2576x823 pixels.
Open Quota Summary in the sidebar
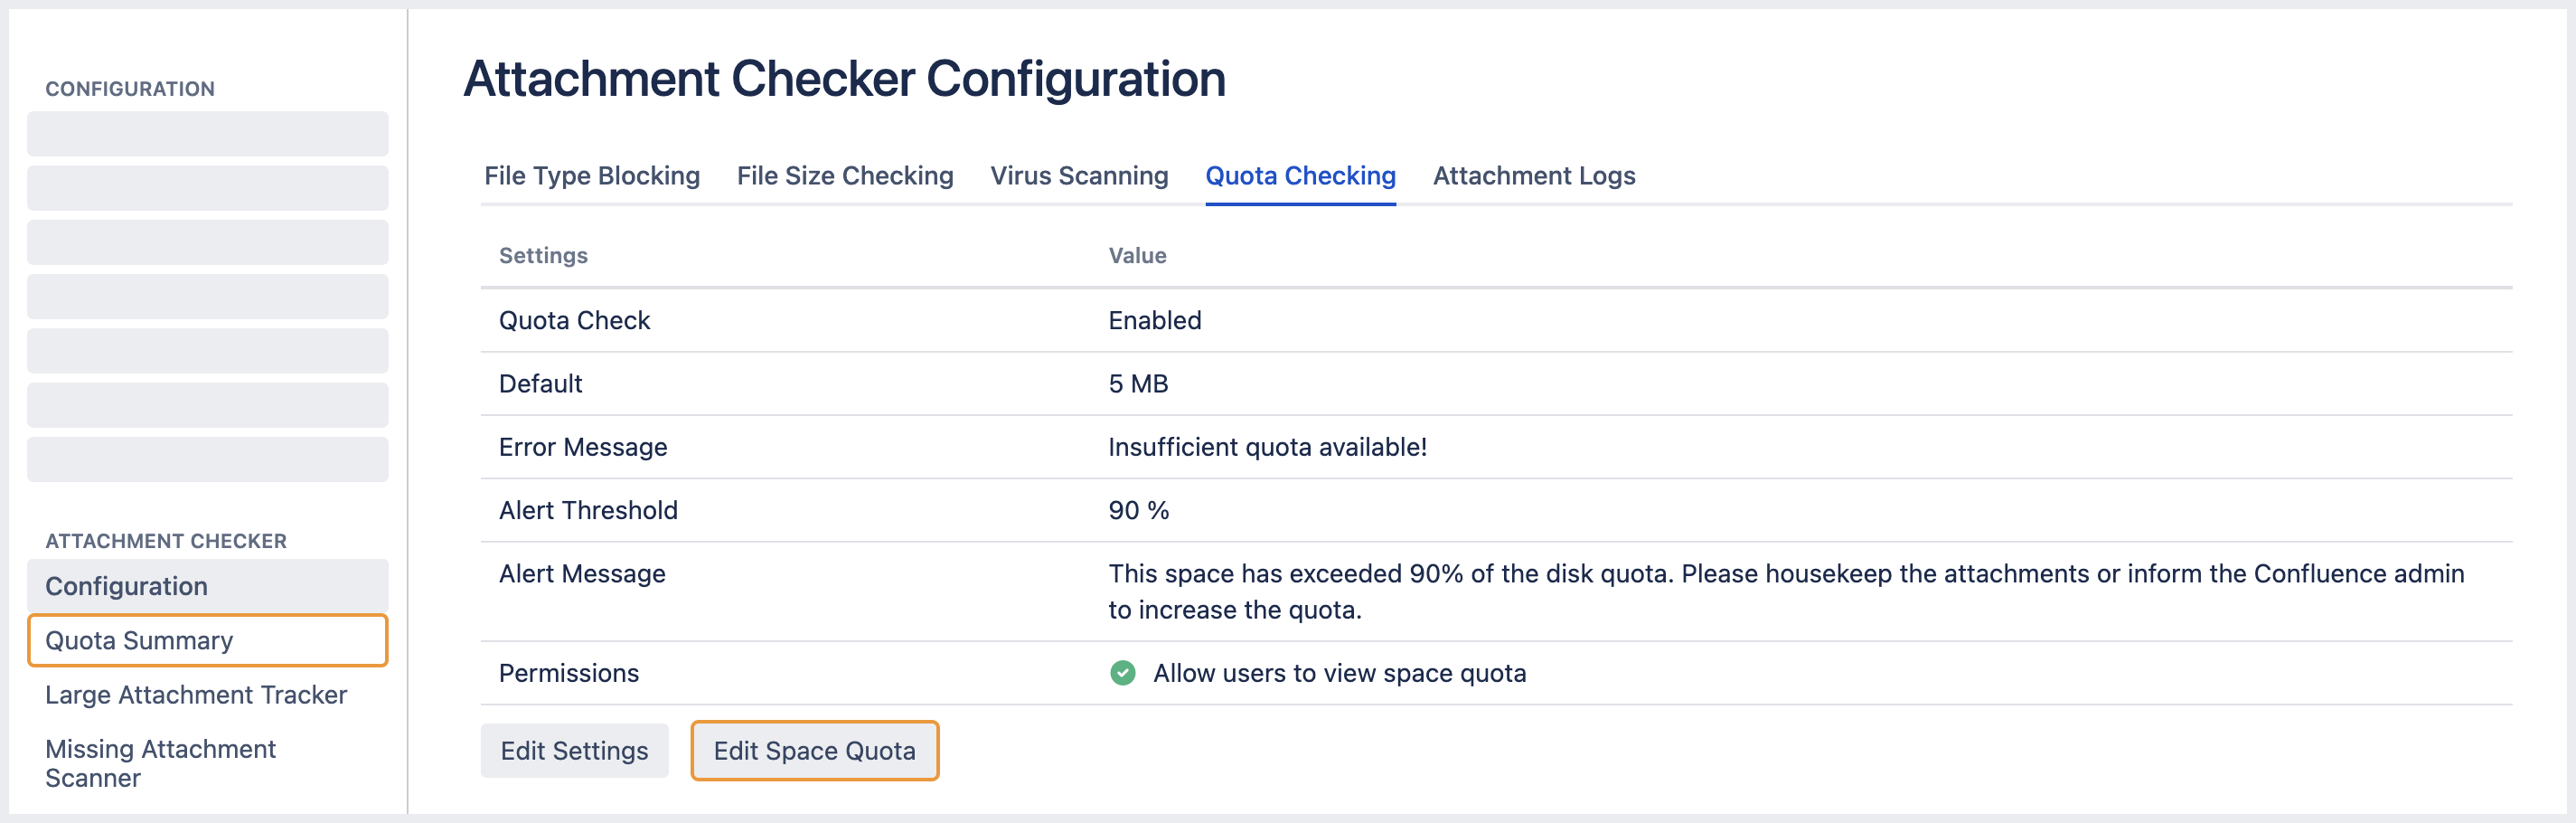[x=140, y=640]
